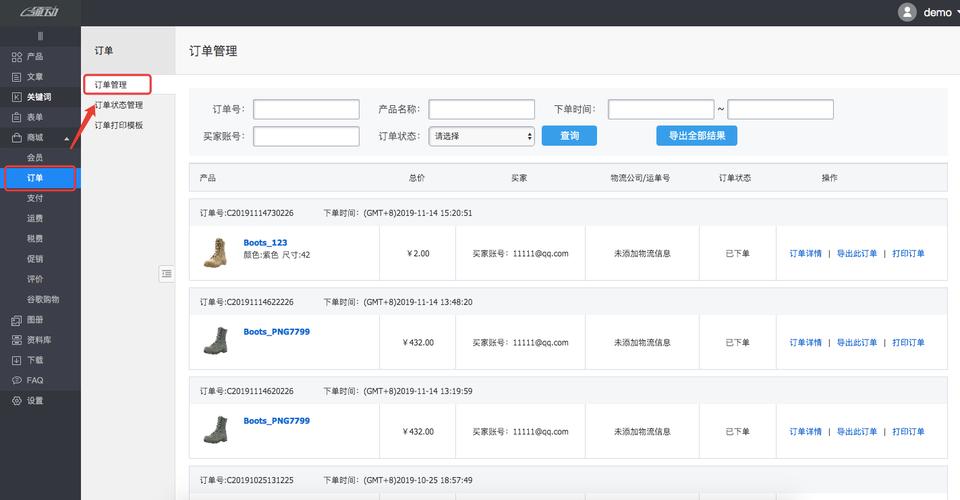Open the 图册 gallery icon
The height and width of the screenshot is (500, 960).
click(17, 320)
